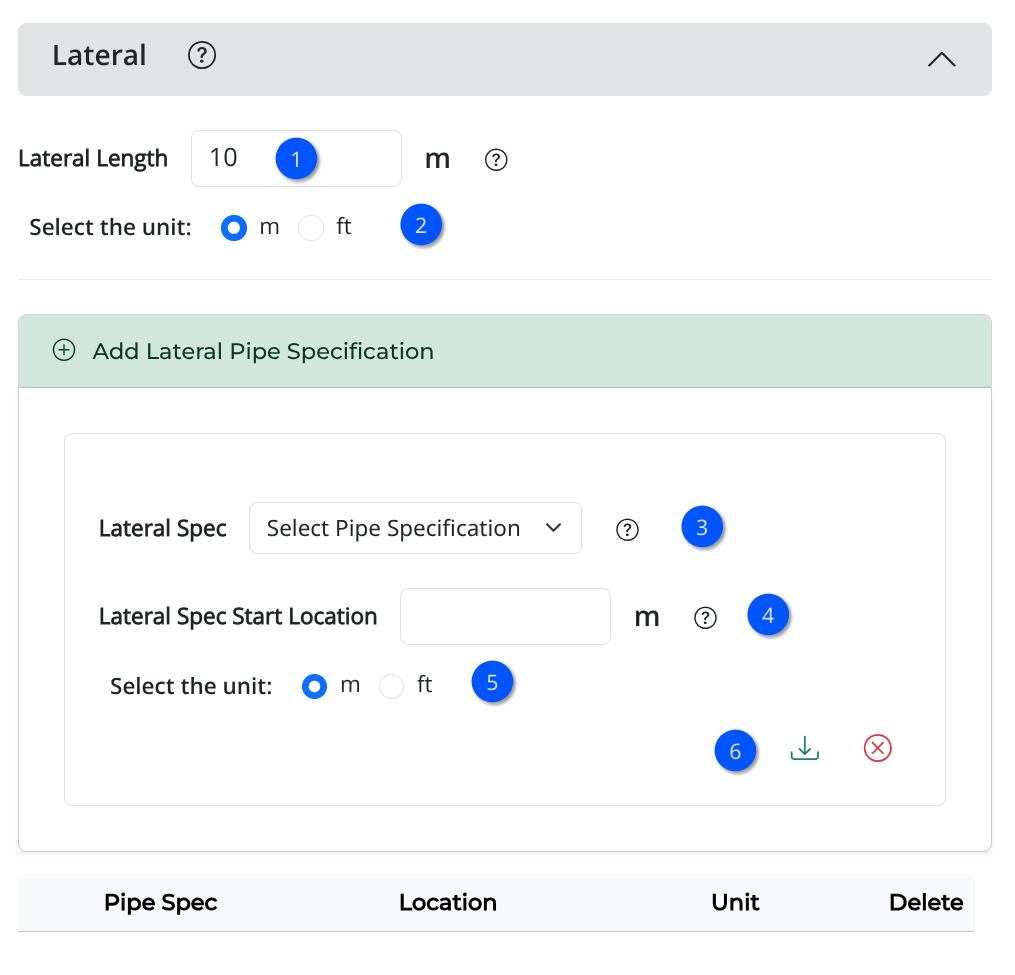
Task: Click the Delete column header
Action: pyautogui.click(x=926, y=902)
